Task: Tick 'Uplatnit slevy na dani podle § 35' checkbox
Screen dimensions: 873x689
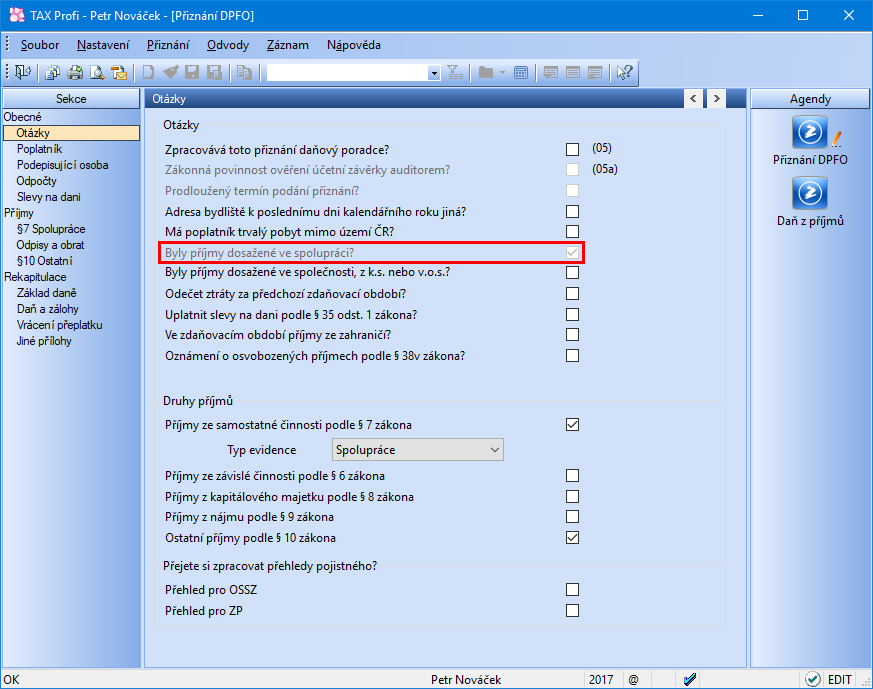Action: point(572,314)
